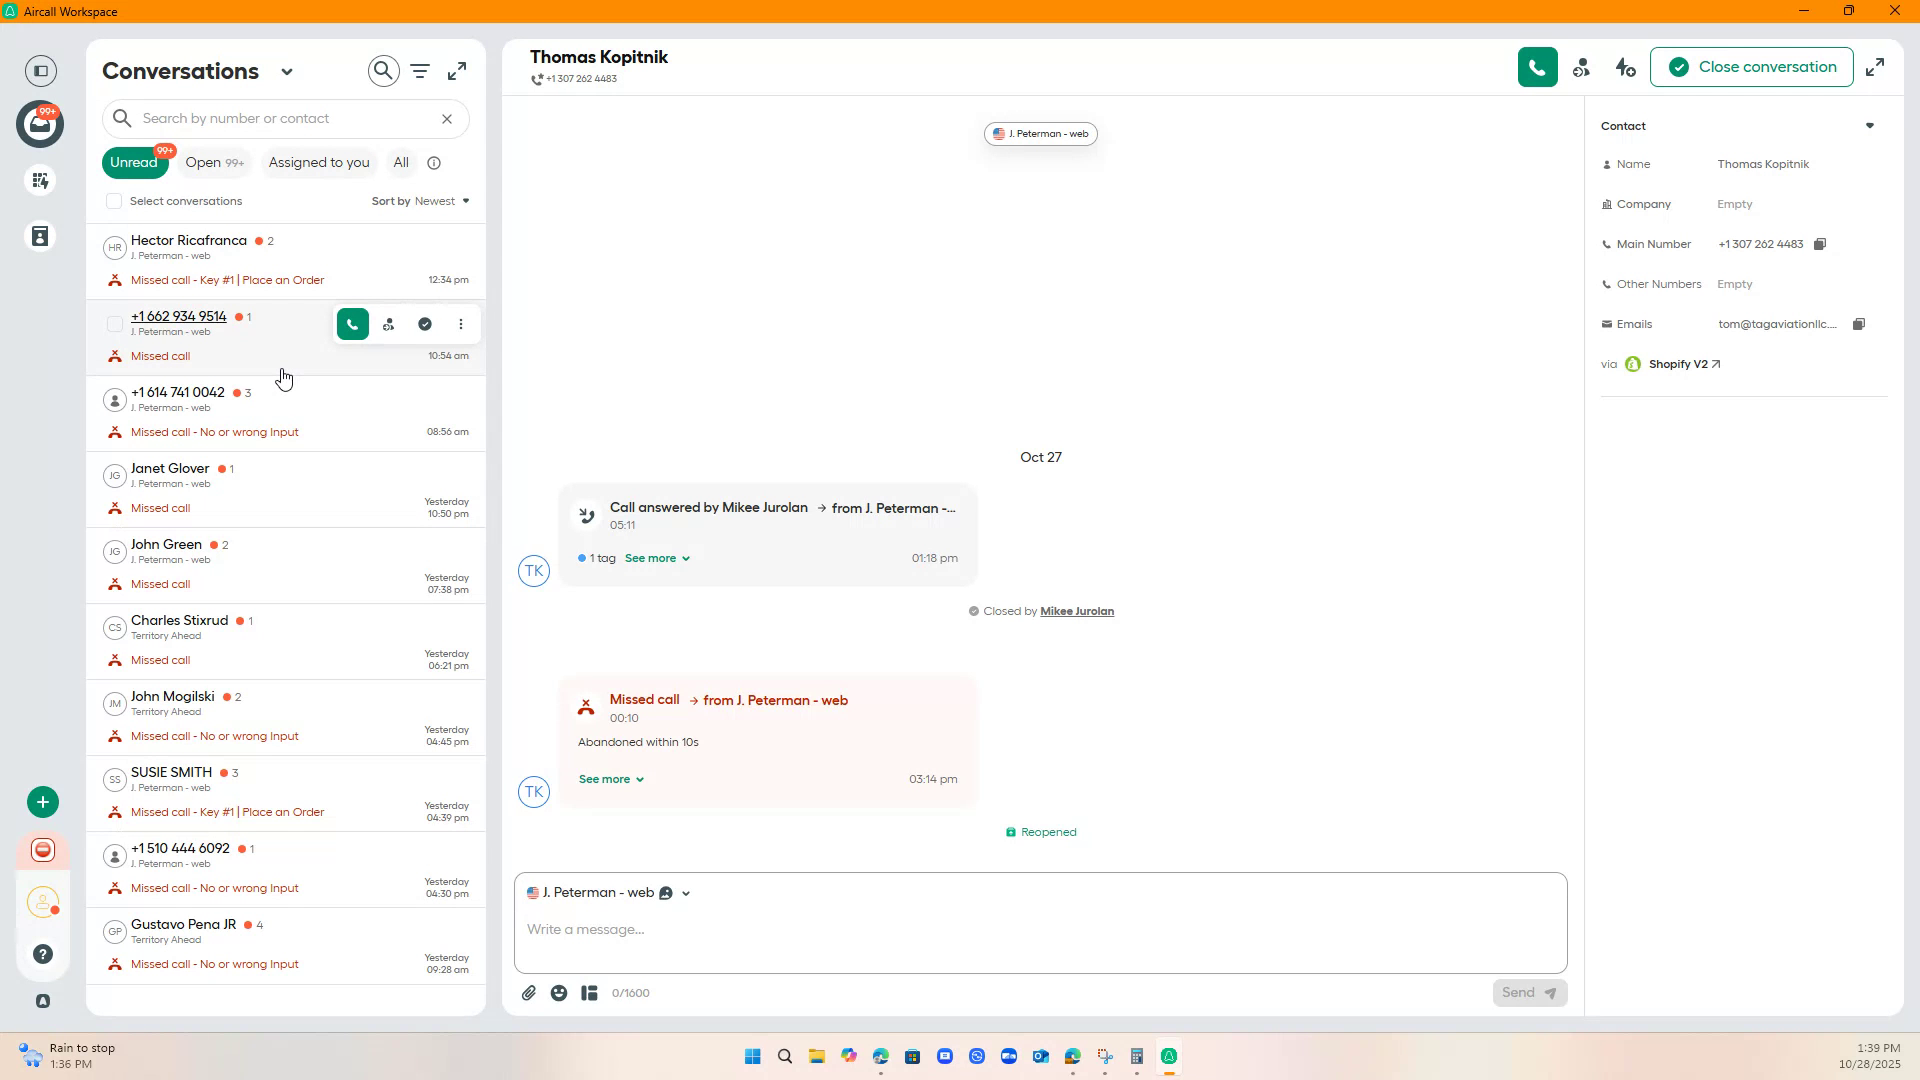Open the conversation filter icon

420,71
